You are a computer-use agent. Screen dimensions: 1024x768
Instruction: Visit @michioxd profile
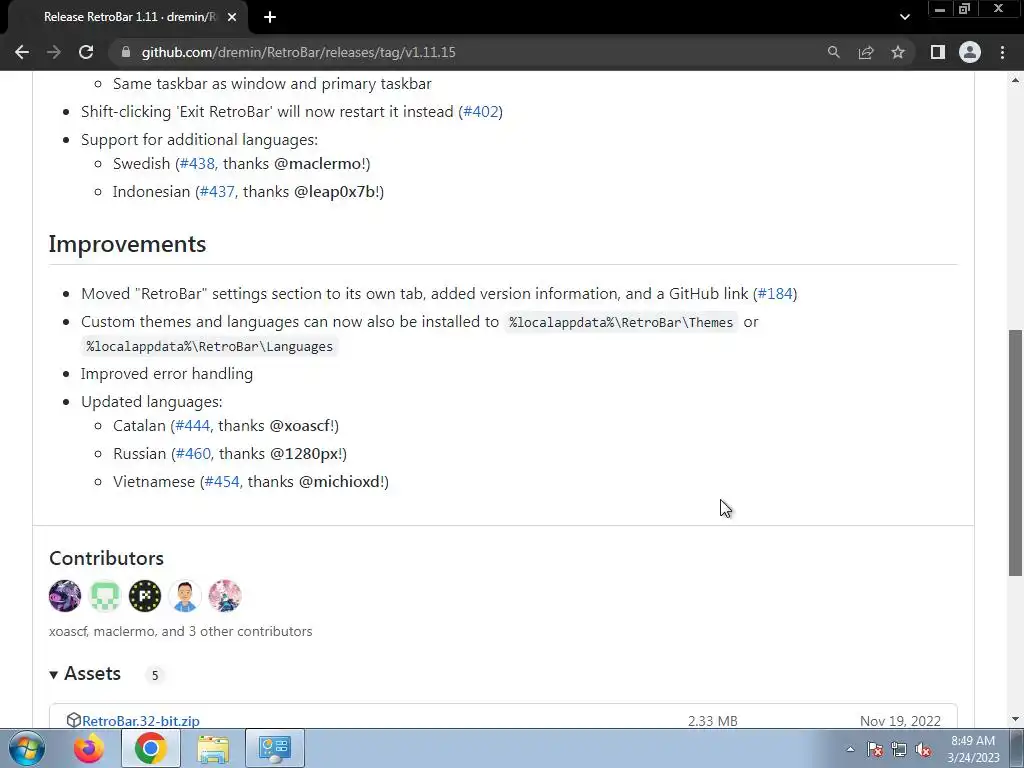pos(340,482)
